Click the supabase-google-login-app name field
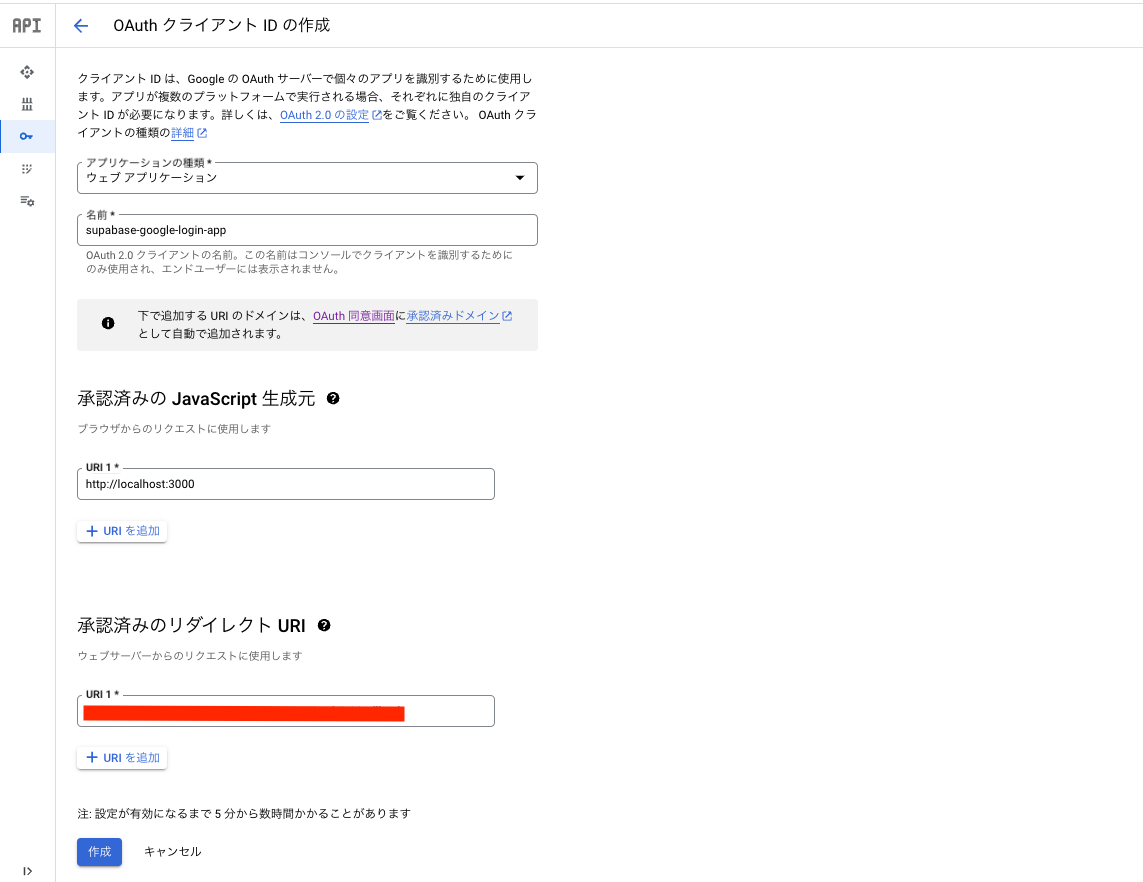The image size is (1143, 882). (x=307, y=230)
